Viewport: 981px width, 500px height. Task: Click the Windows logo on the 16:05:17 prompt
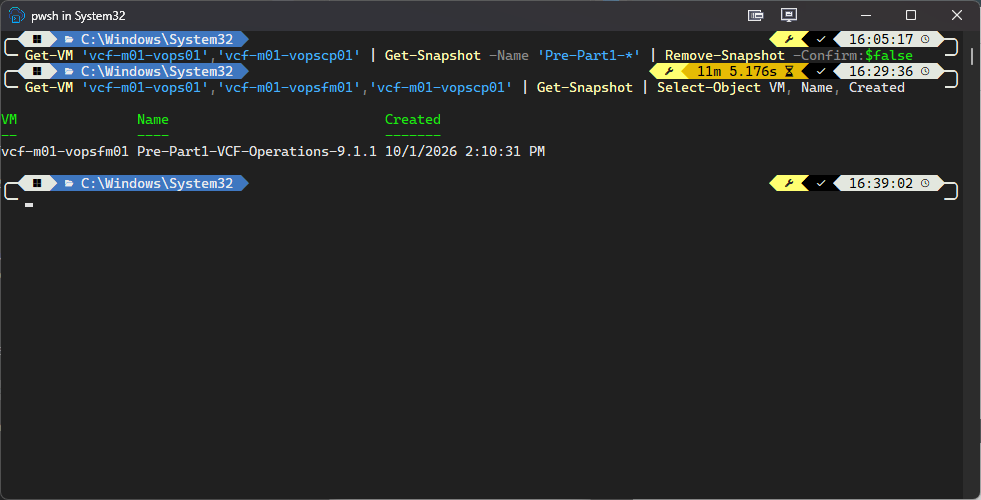[x=37, y=39]
